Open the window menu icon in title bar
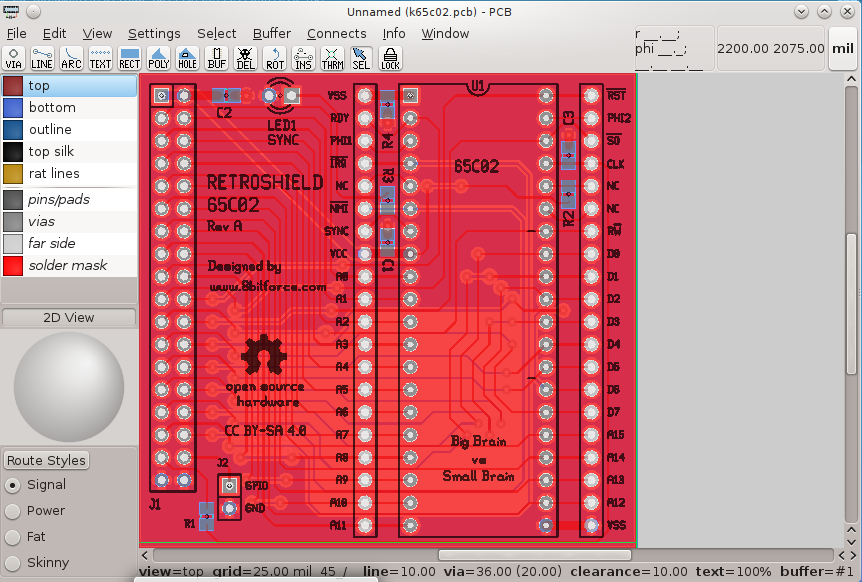 pyautogui.click(x=10, y=11)
